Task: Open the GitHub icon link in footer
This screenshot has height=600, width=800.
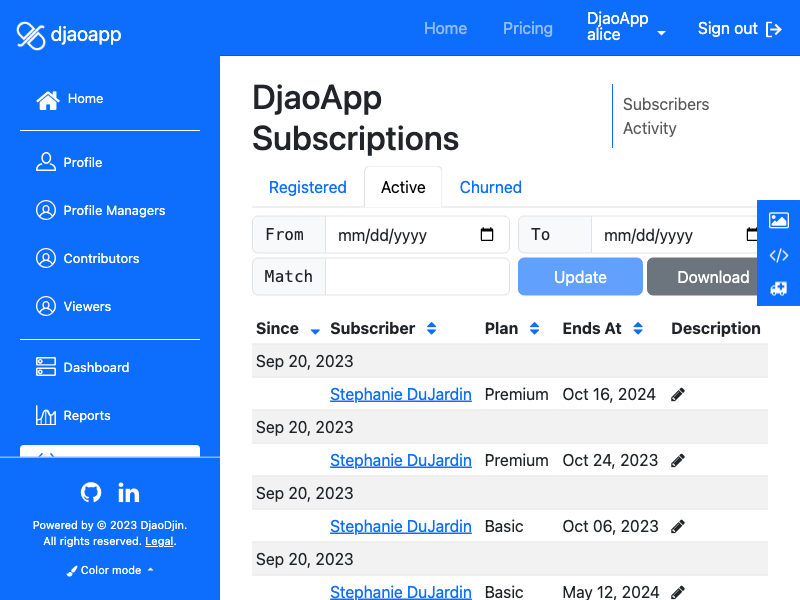Action: point(91,493)
